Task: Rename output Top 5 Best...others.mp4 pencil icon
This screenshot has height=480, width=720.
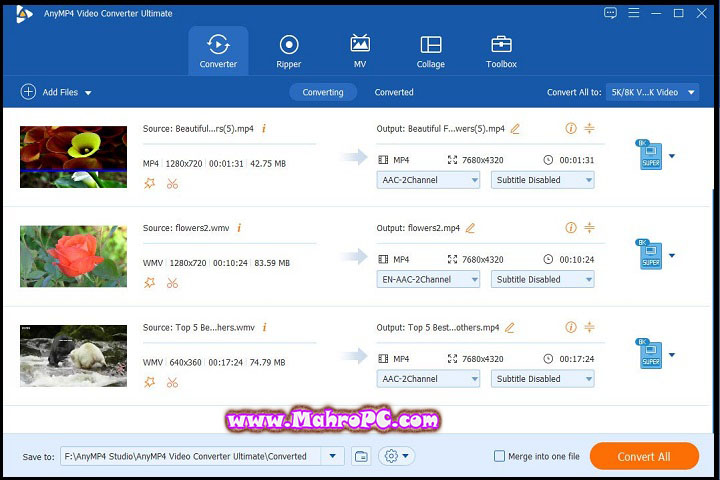Action: point(510,327)
